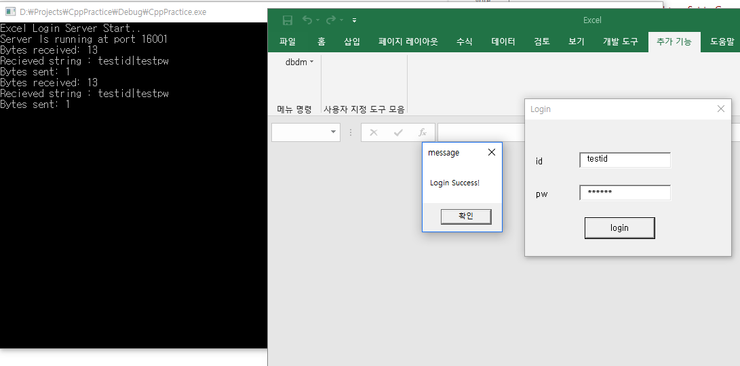Switch to the 도움말 ribbon tab
The image size is (740, 366).
[x=722, y=42]
